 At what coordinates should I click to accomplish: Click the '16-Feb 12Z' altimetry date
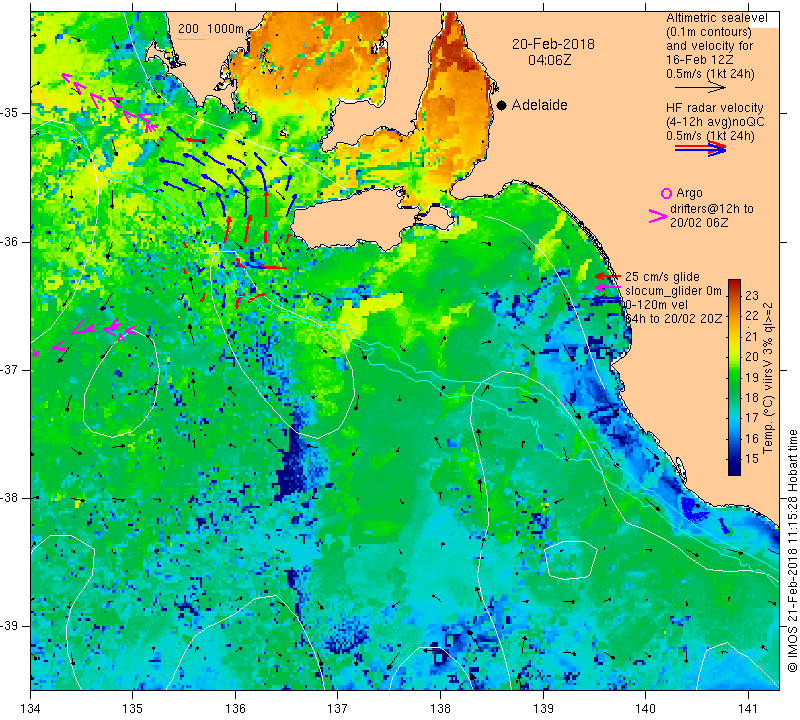coord(699,60)
